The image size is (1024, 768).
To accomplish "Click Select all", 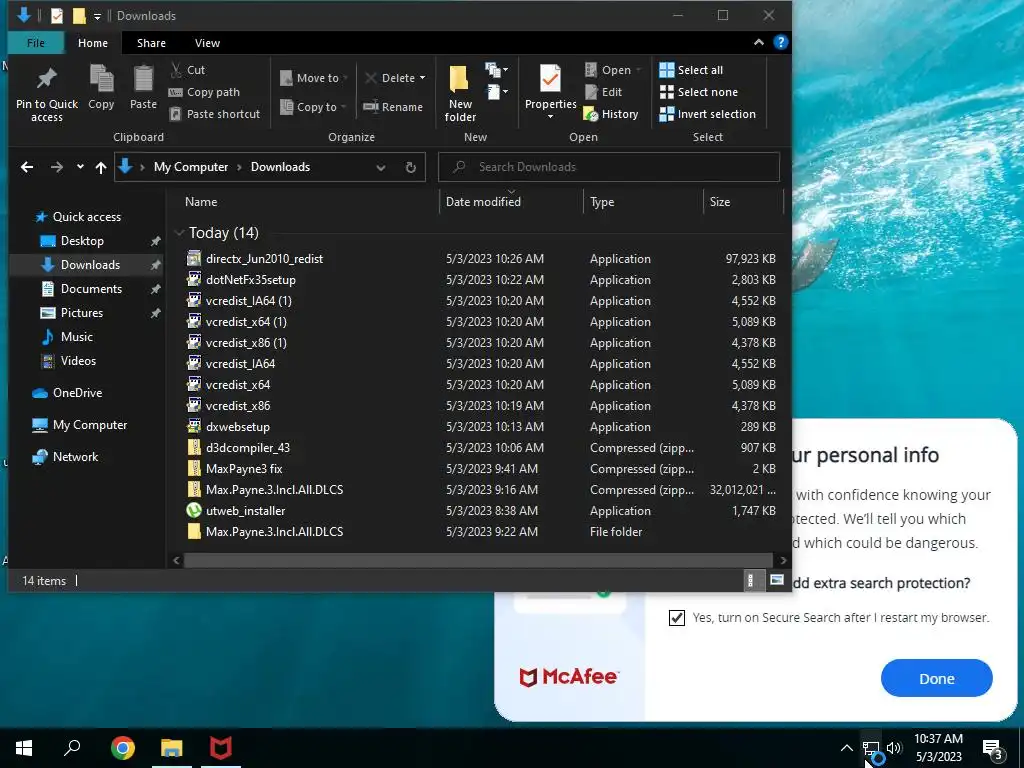I will (691, 70).
